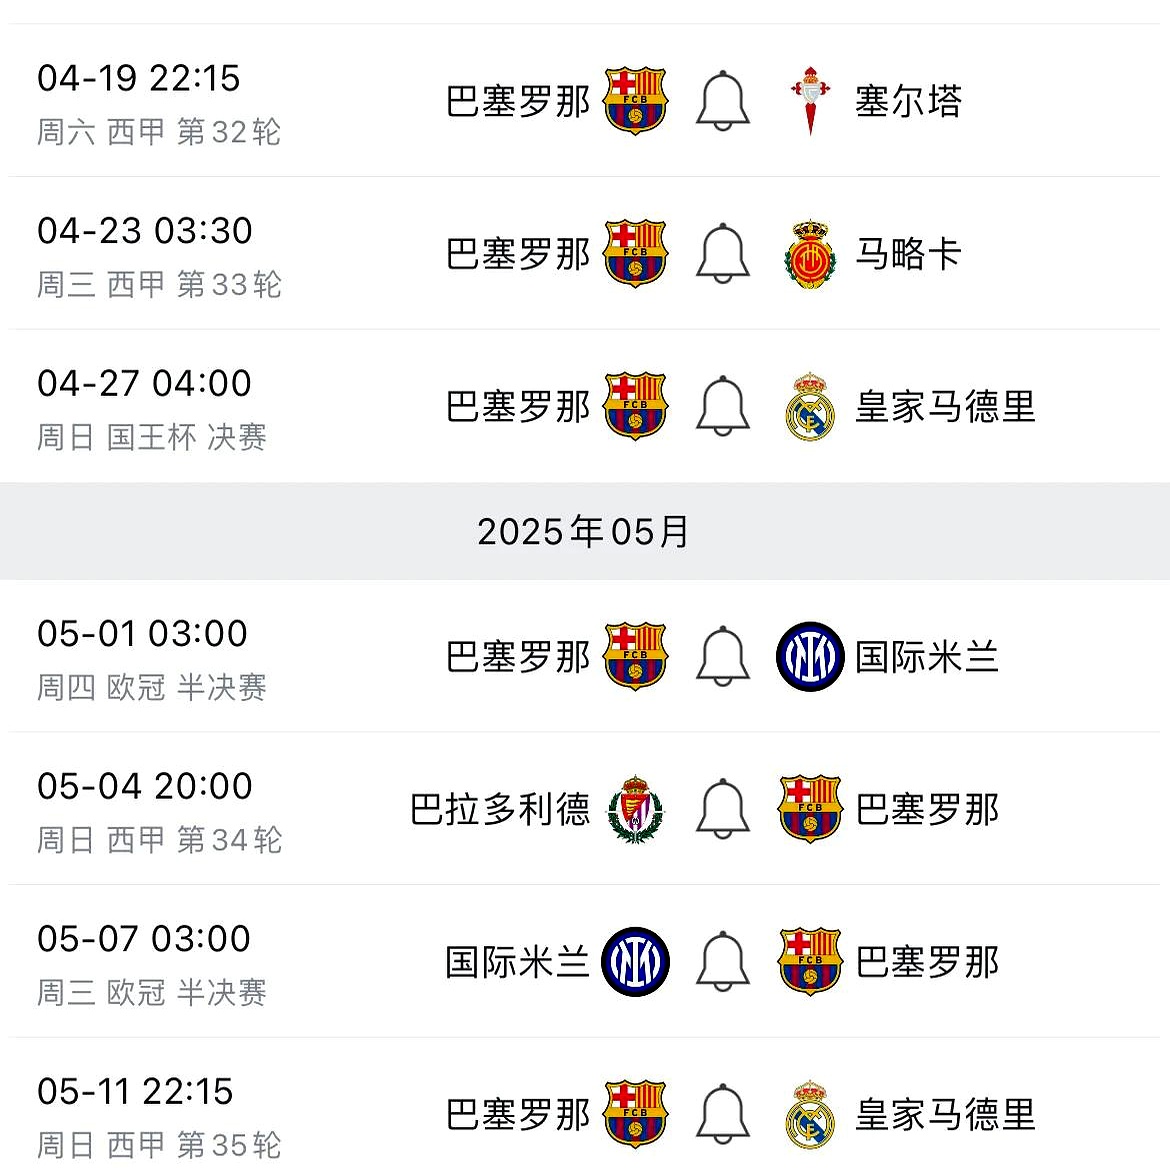Click Inter Milan logo in the 05-01 match
Screen dimensions: 1170x1174
coord(809,657)
